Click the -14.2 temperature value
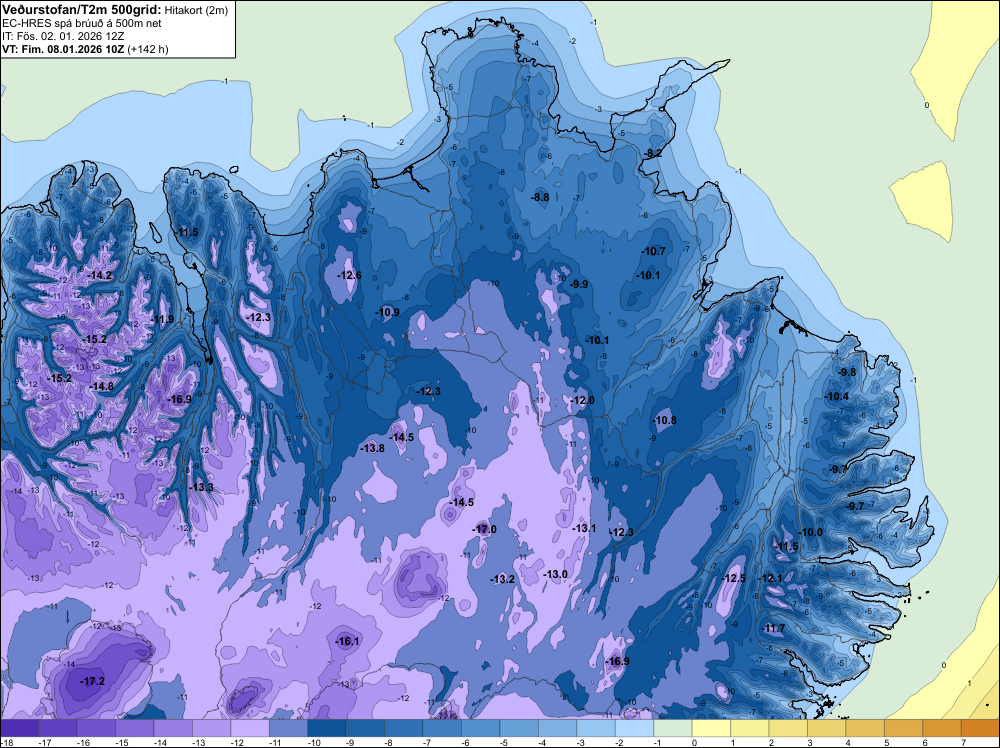The width and height of the screenshot is (1000, 748). tap(100, 275)
